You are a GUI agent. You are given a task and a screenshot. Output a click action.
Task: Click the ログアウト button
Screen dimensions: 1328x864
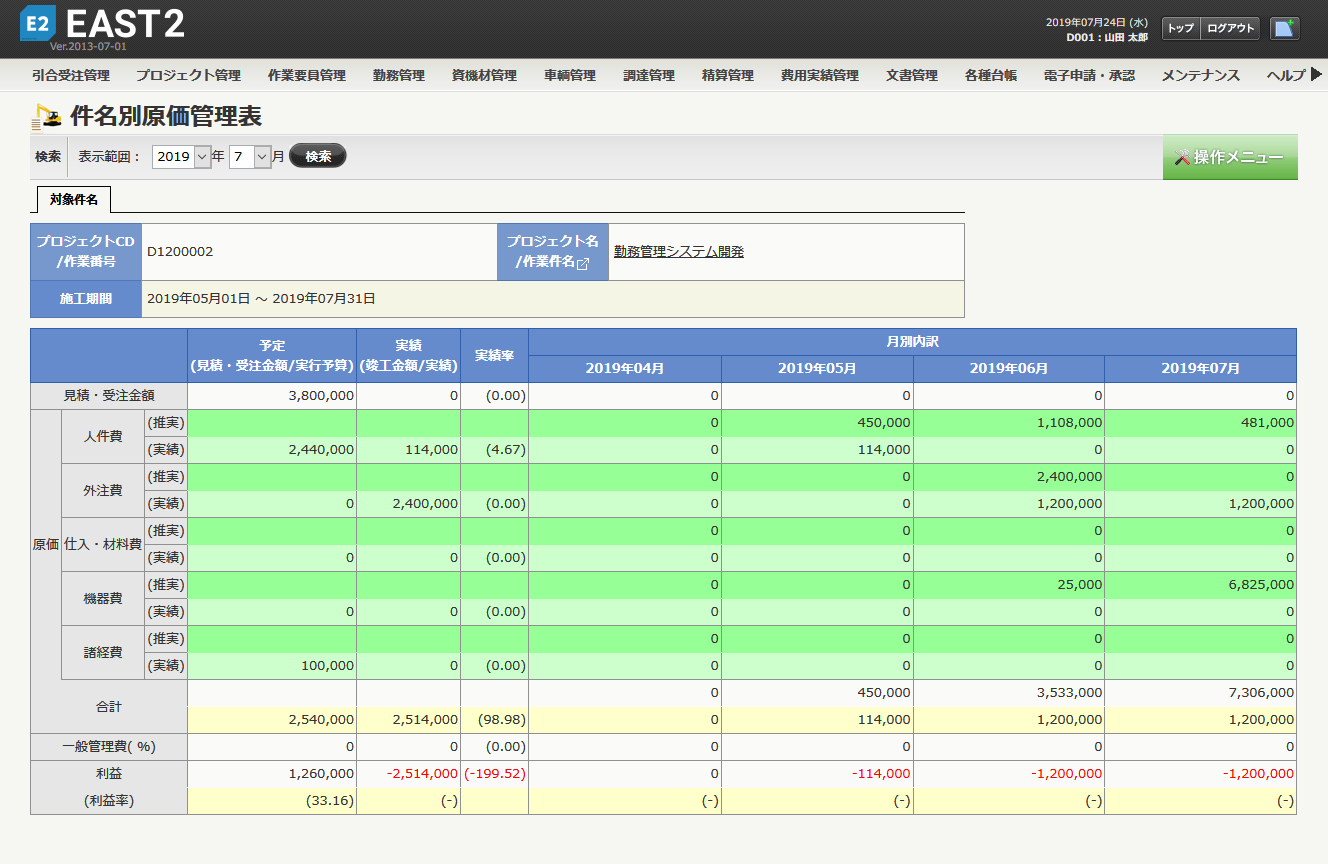[1230, 28]
